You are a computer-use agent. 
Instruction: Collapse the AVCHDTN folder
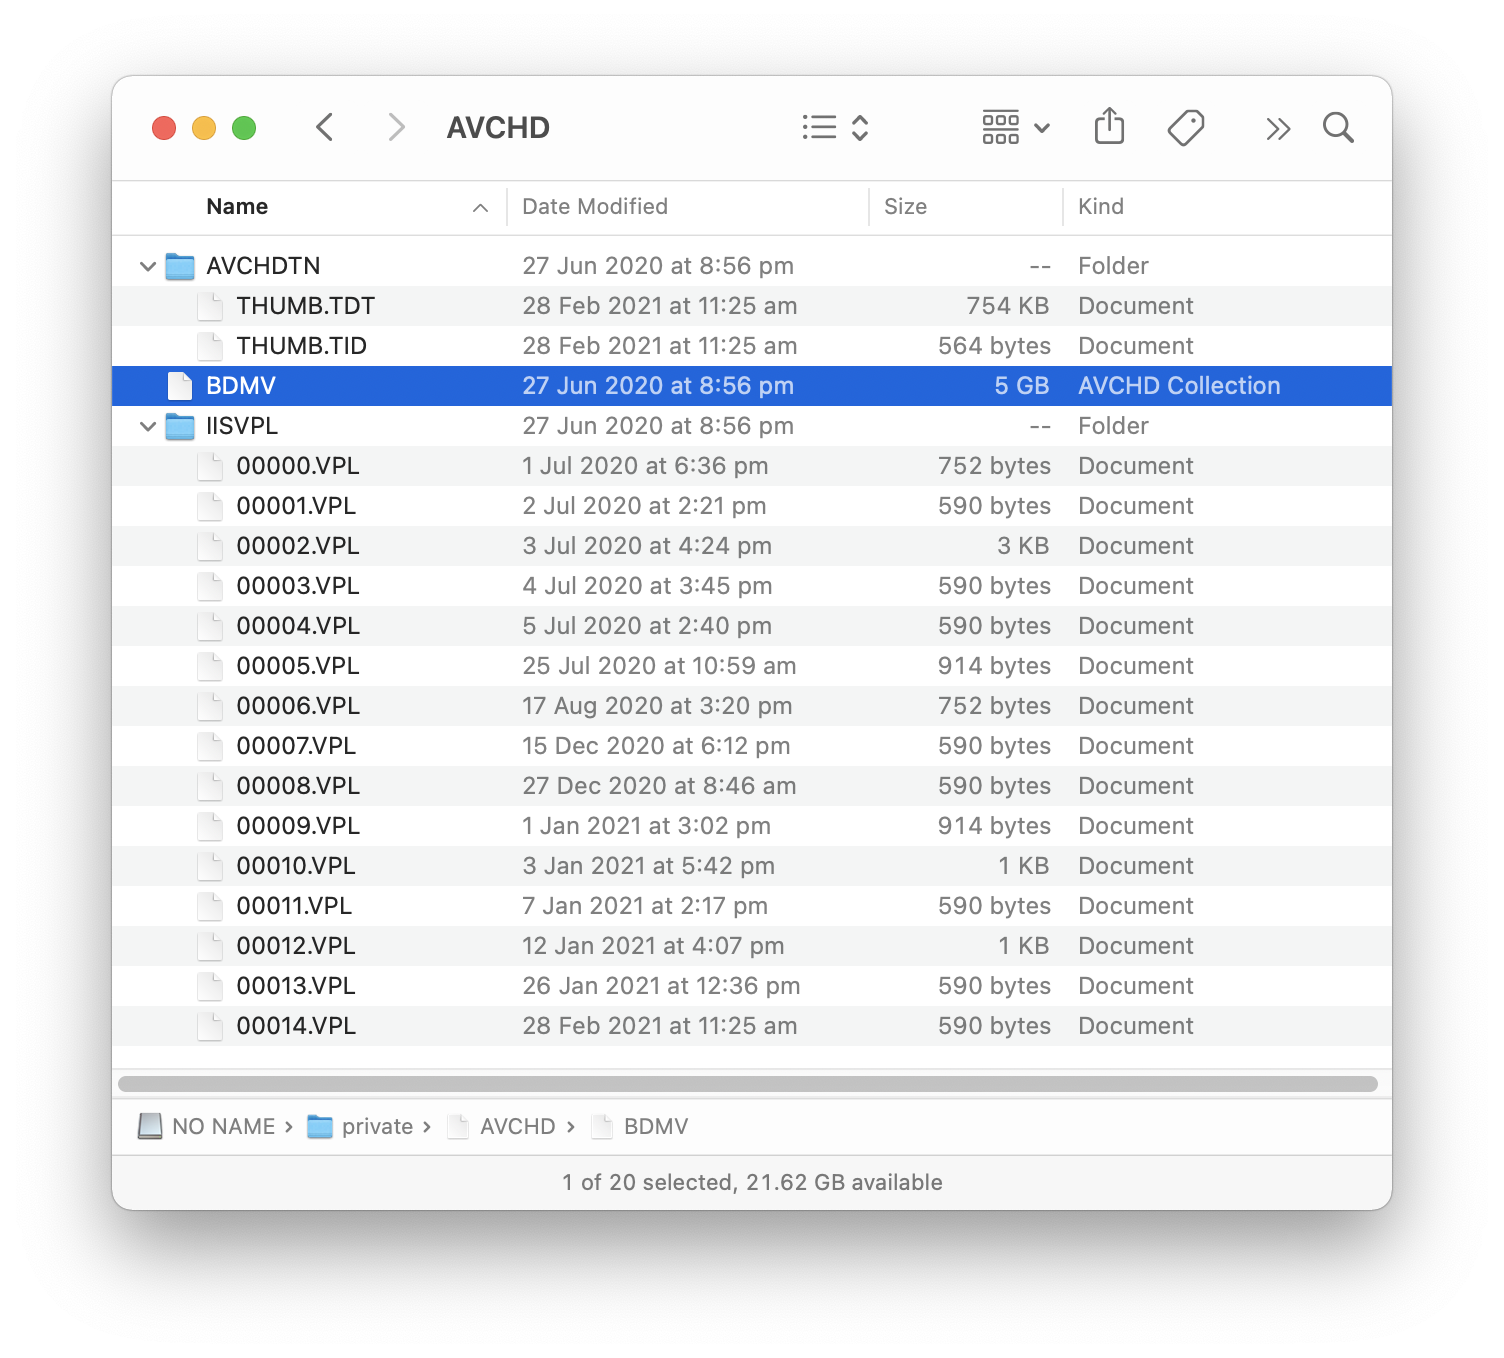[x=148, y=266]
